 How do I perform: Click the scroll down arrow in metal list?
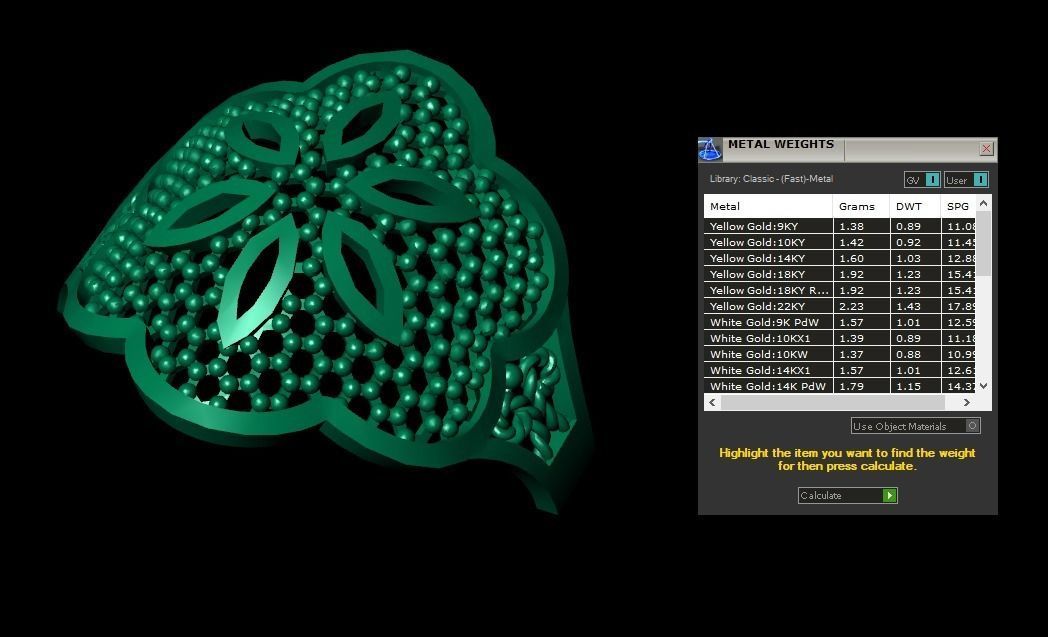tap(983, 386)
